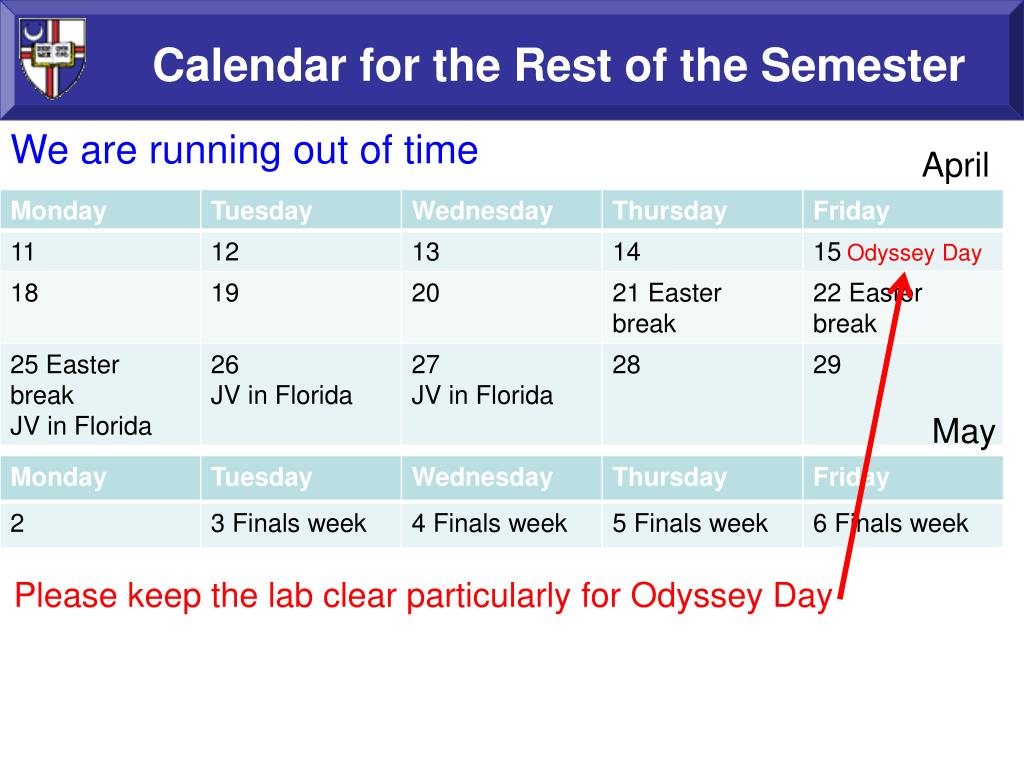Click the Monday header in April table
Image resolution: width=1024 pixels, height=768 pixels.
click(x=101, y=210)
